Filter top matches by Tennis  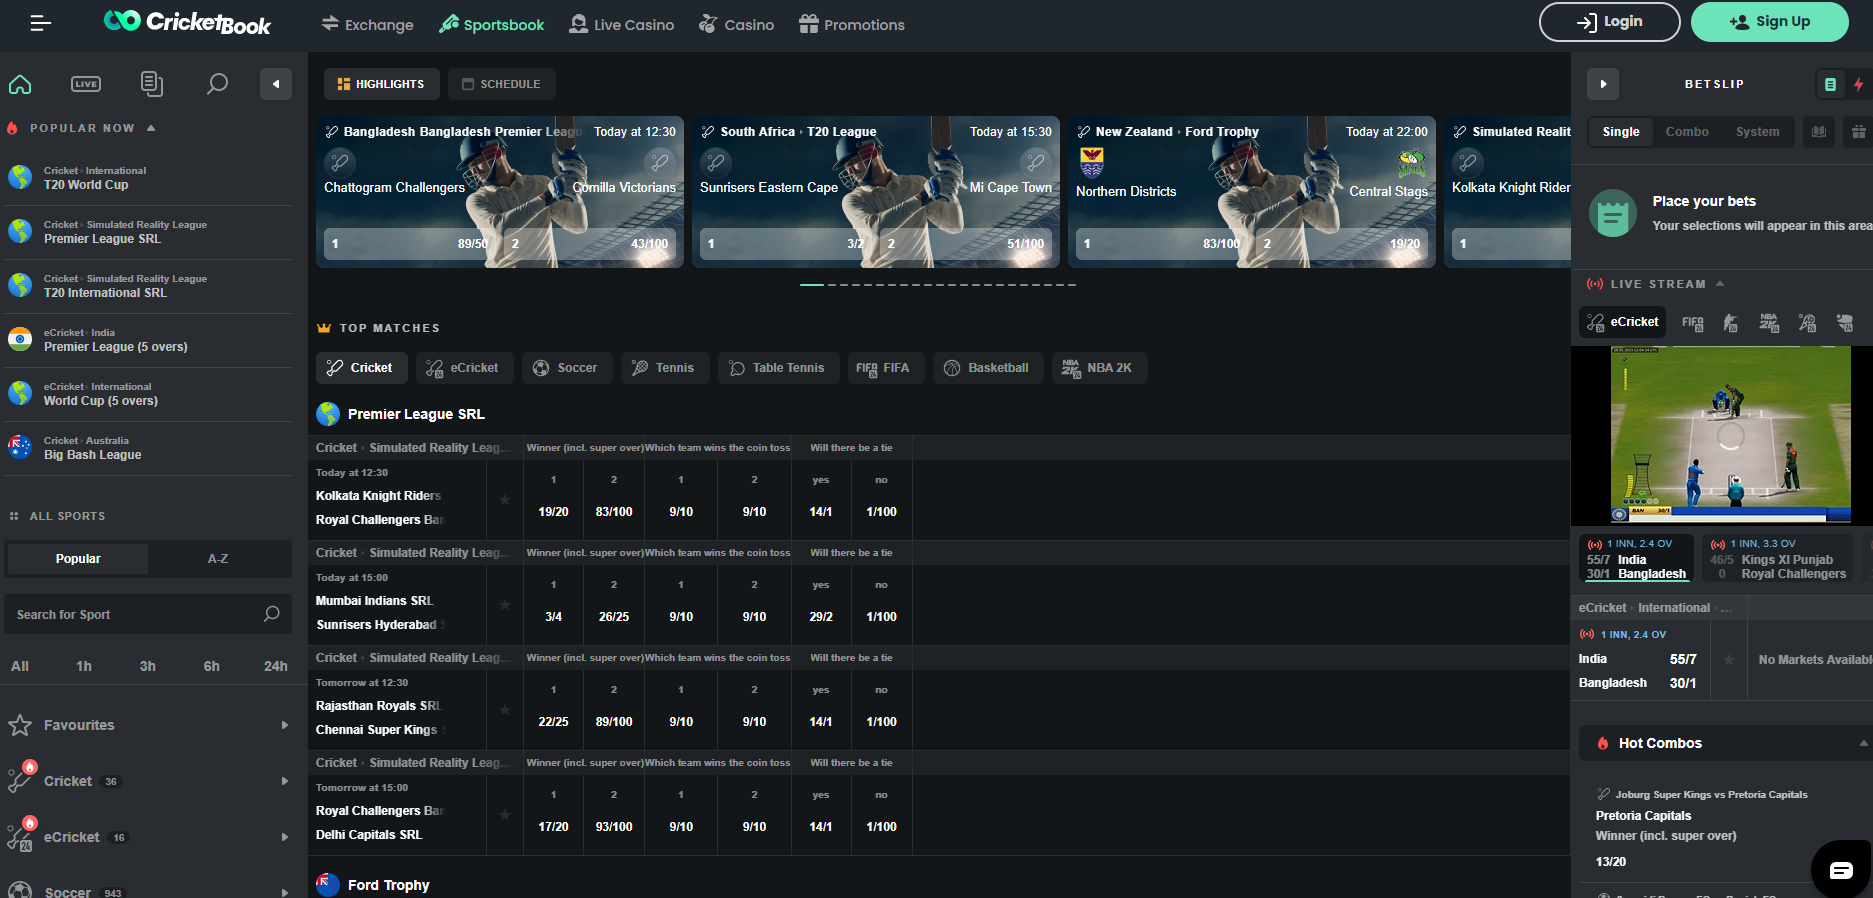664,368
